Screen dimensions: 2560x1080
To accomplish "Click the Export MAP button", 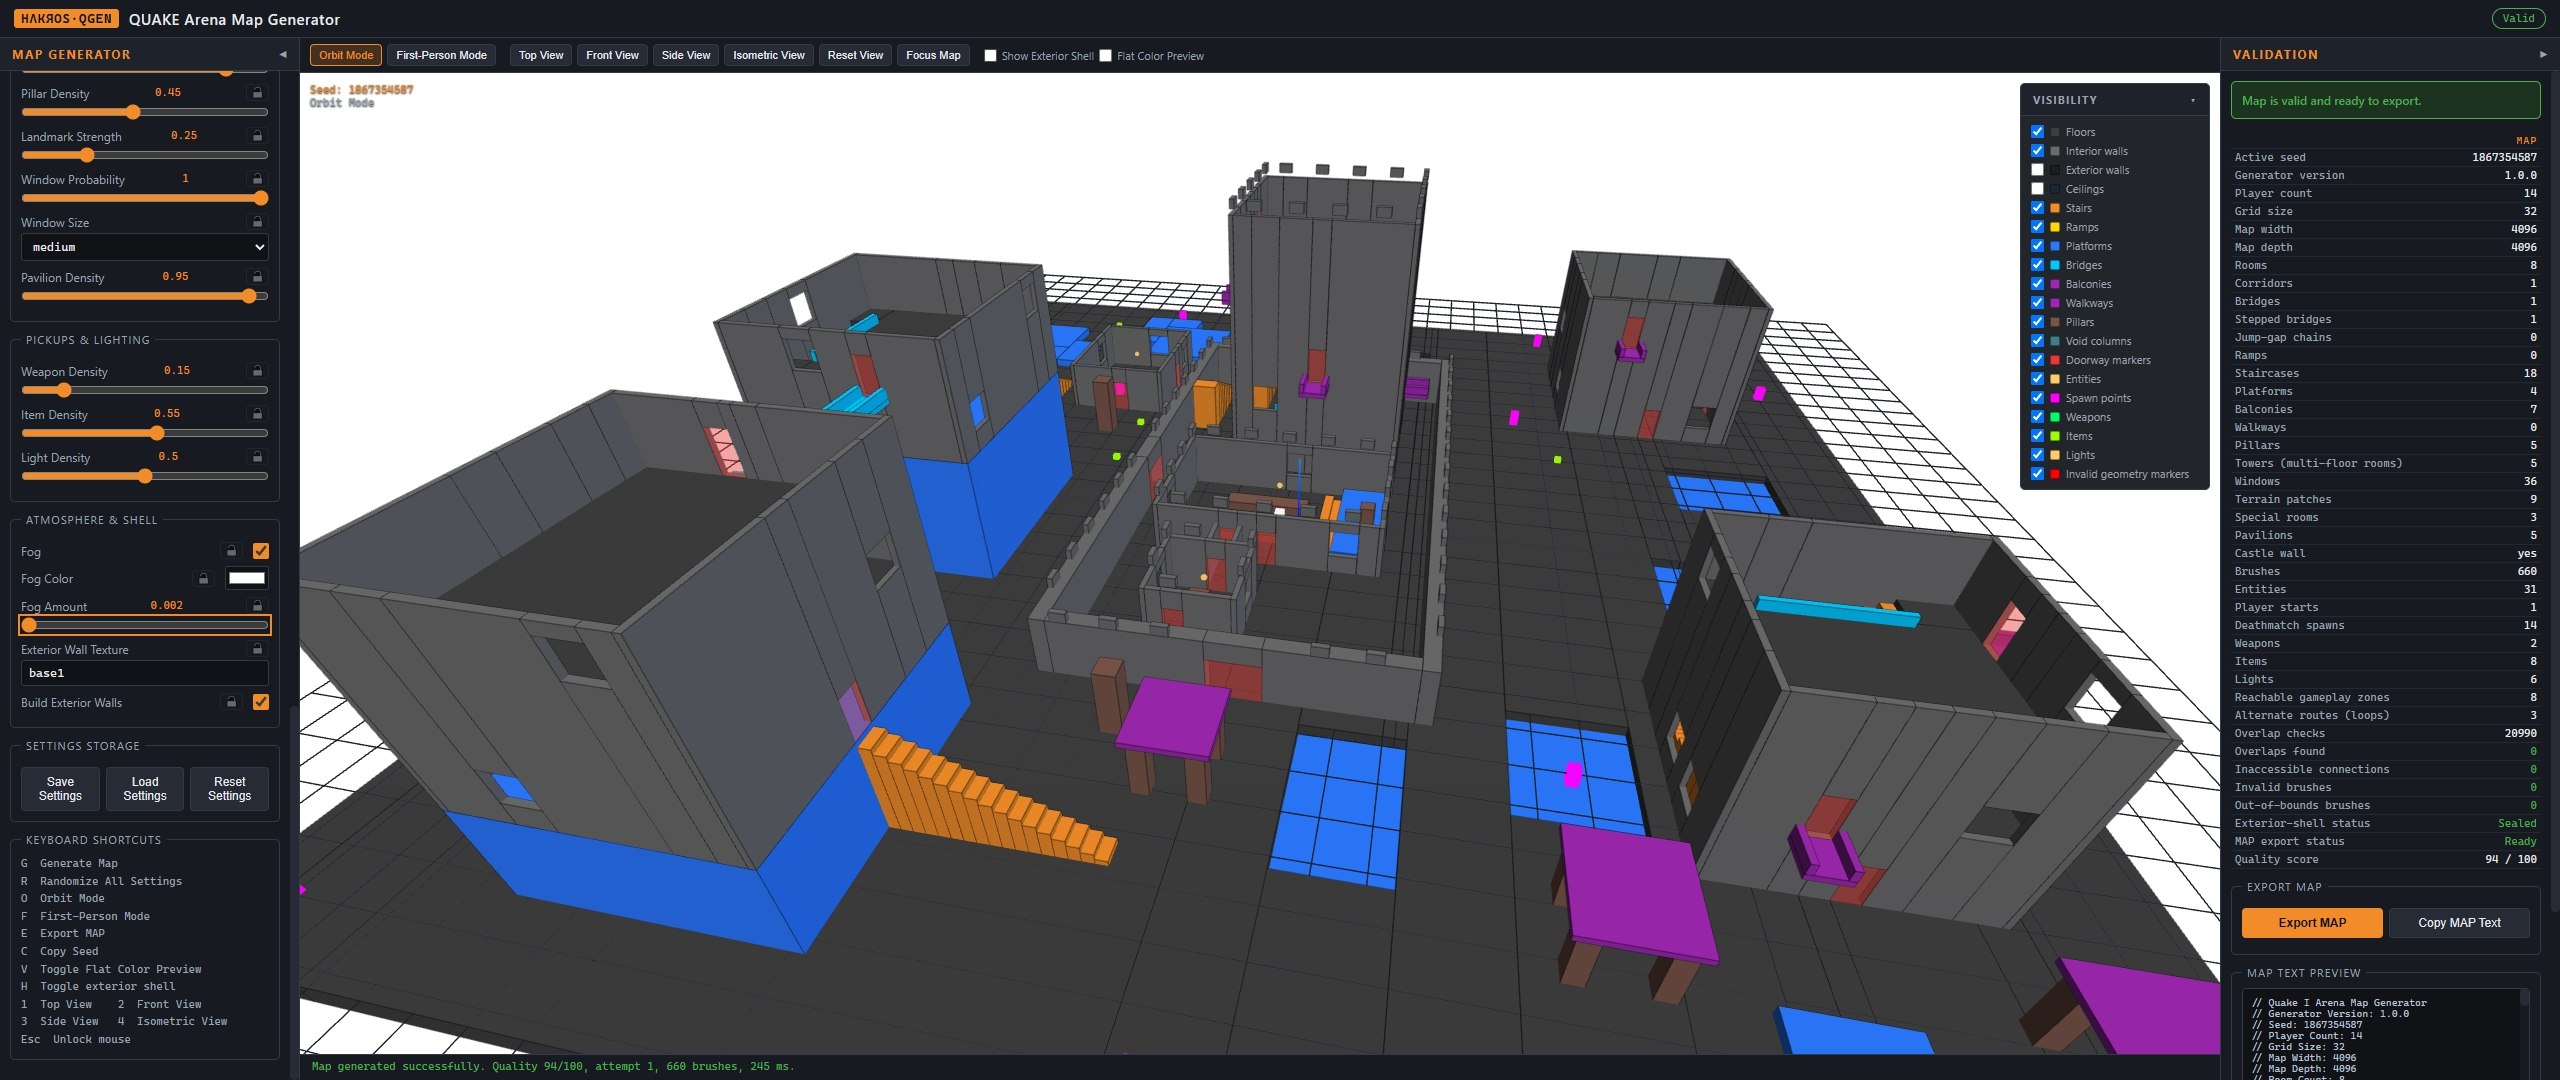I will [2312, 923].
